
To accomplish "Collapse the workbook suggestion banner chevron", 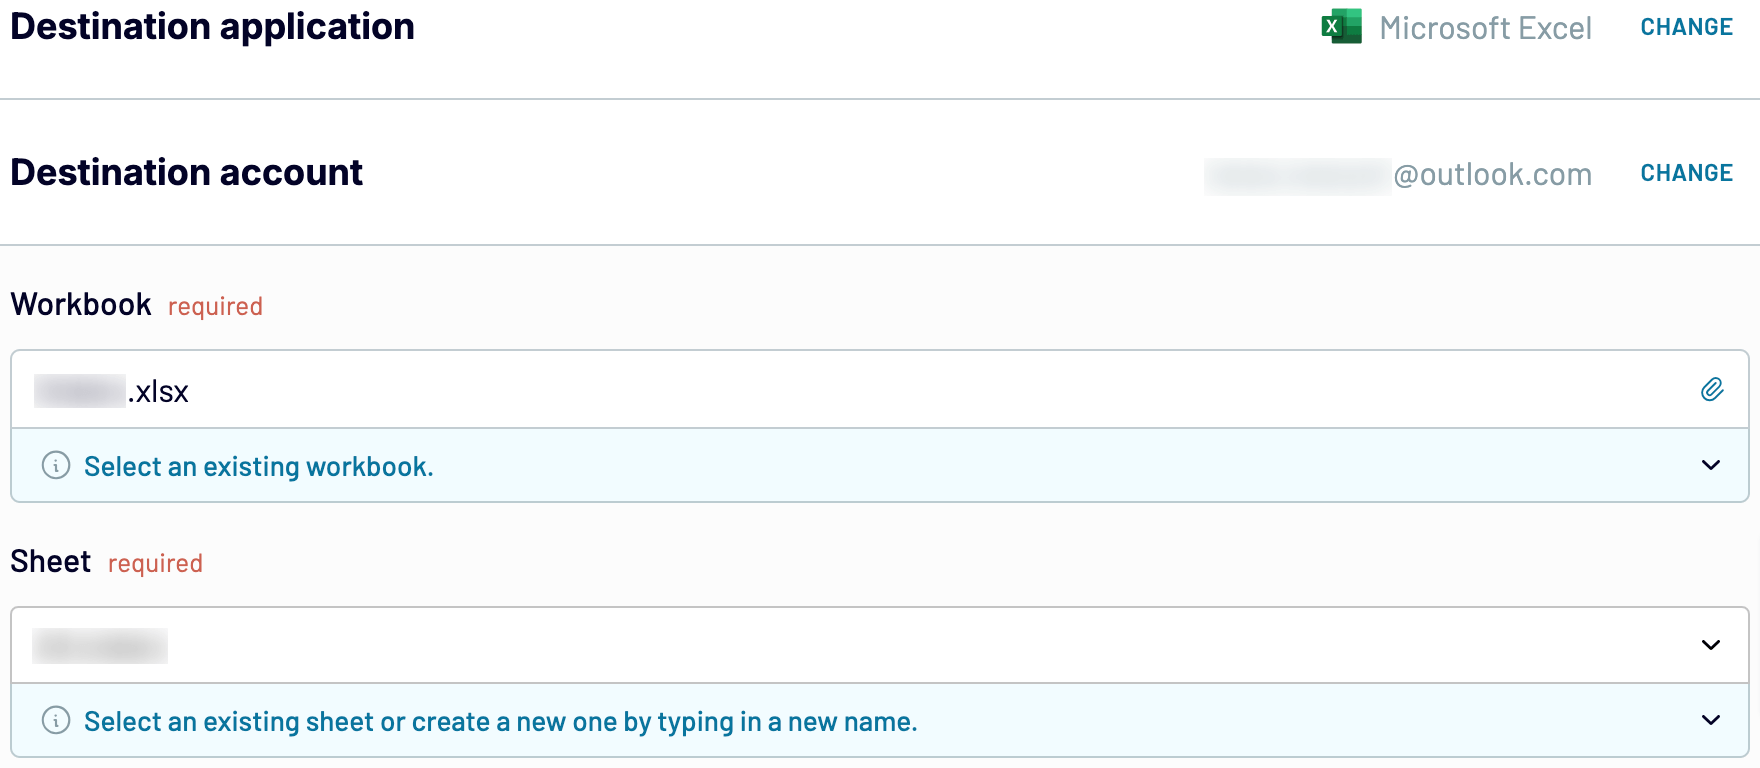I will tap(1711, 465).
